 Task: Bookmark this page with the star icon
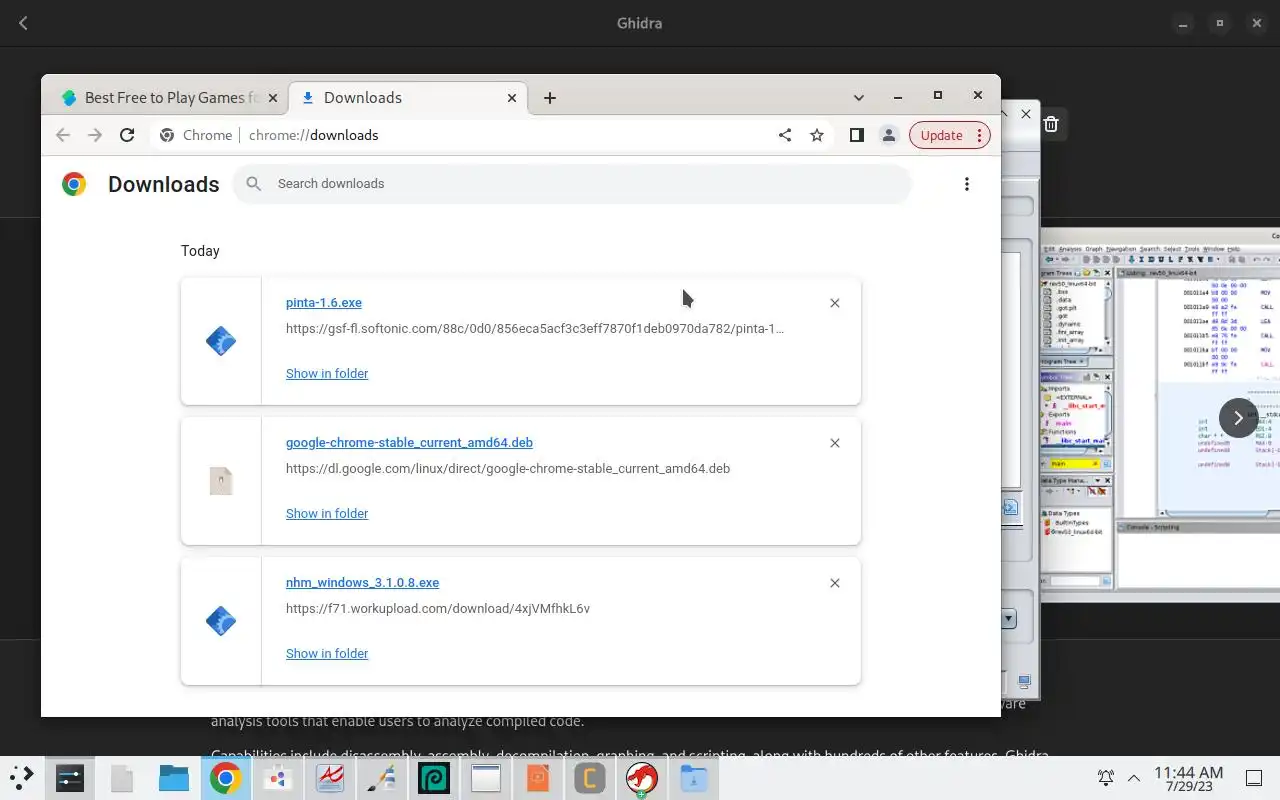click(x=817, y=135)
